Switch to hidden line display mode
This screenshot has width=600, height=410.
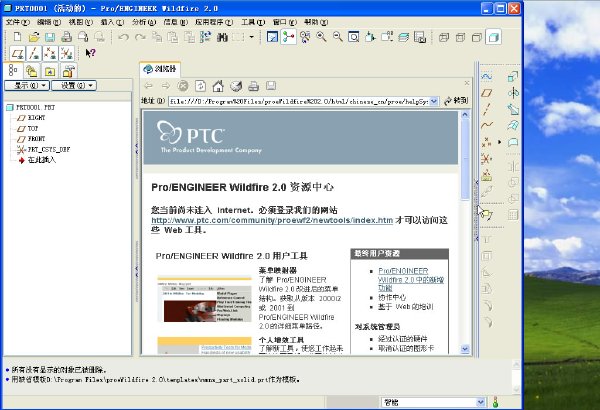460,37
